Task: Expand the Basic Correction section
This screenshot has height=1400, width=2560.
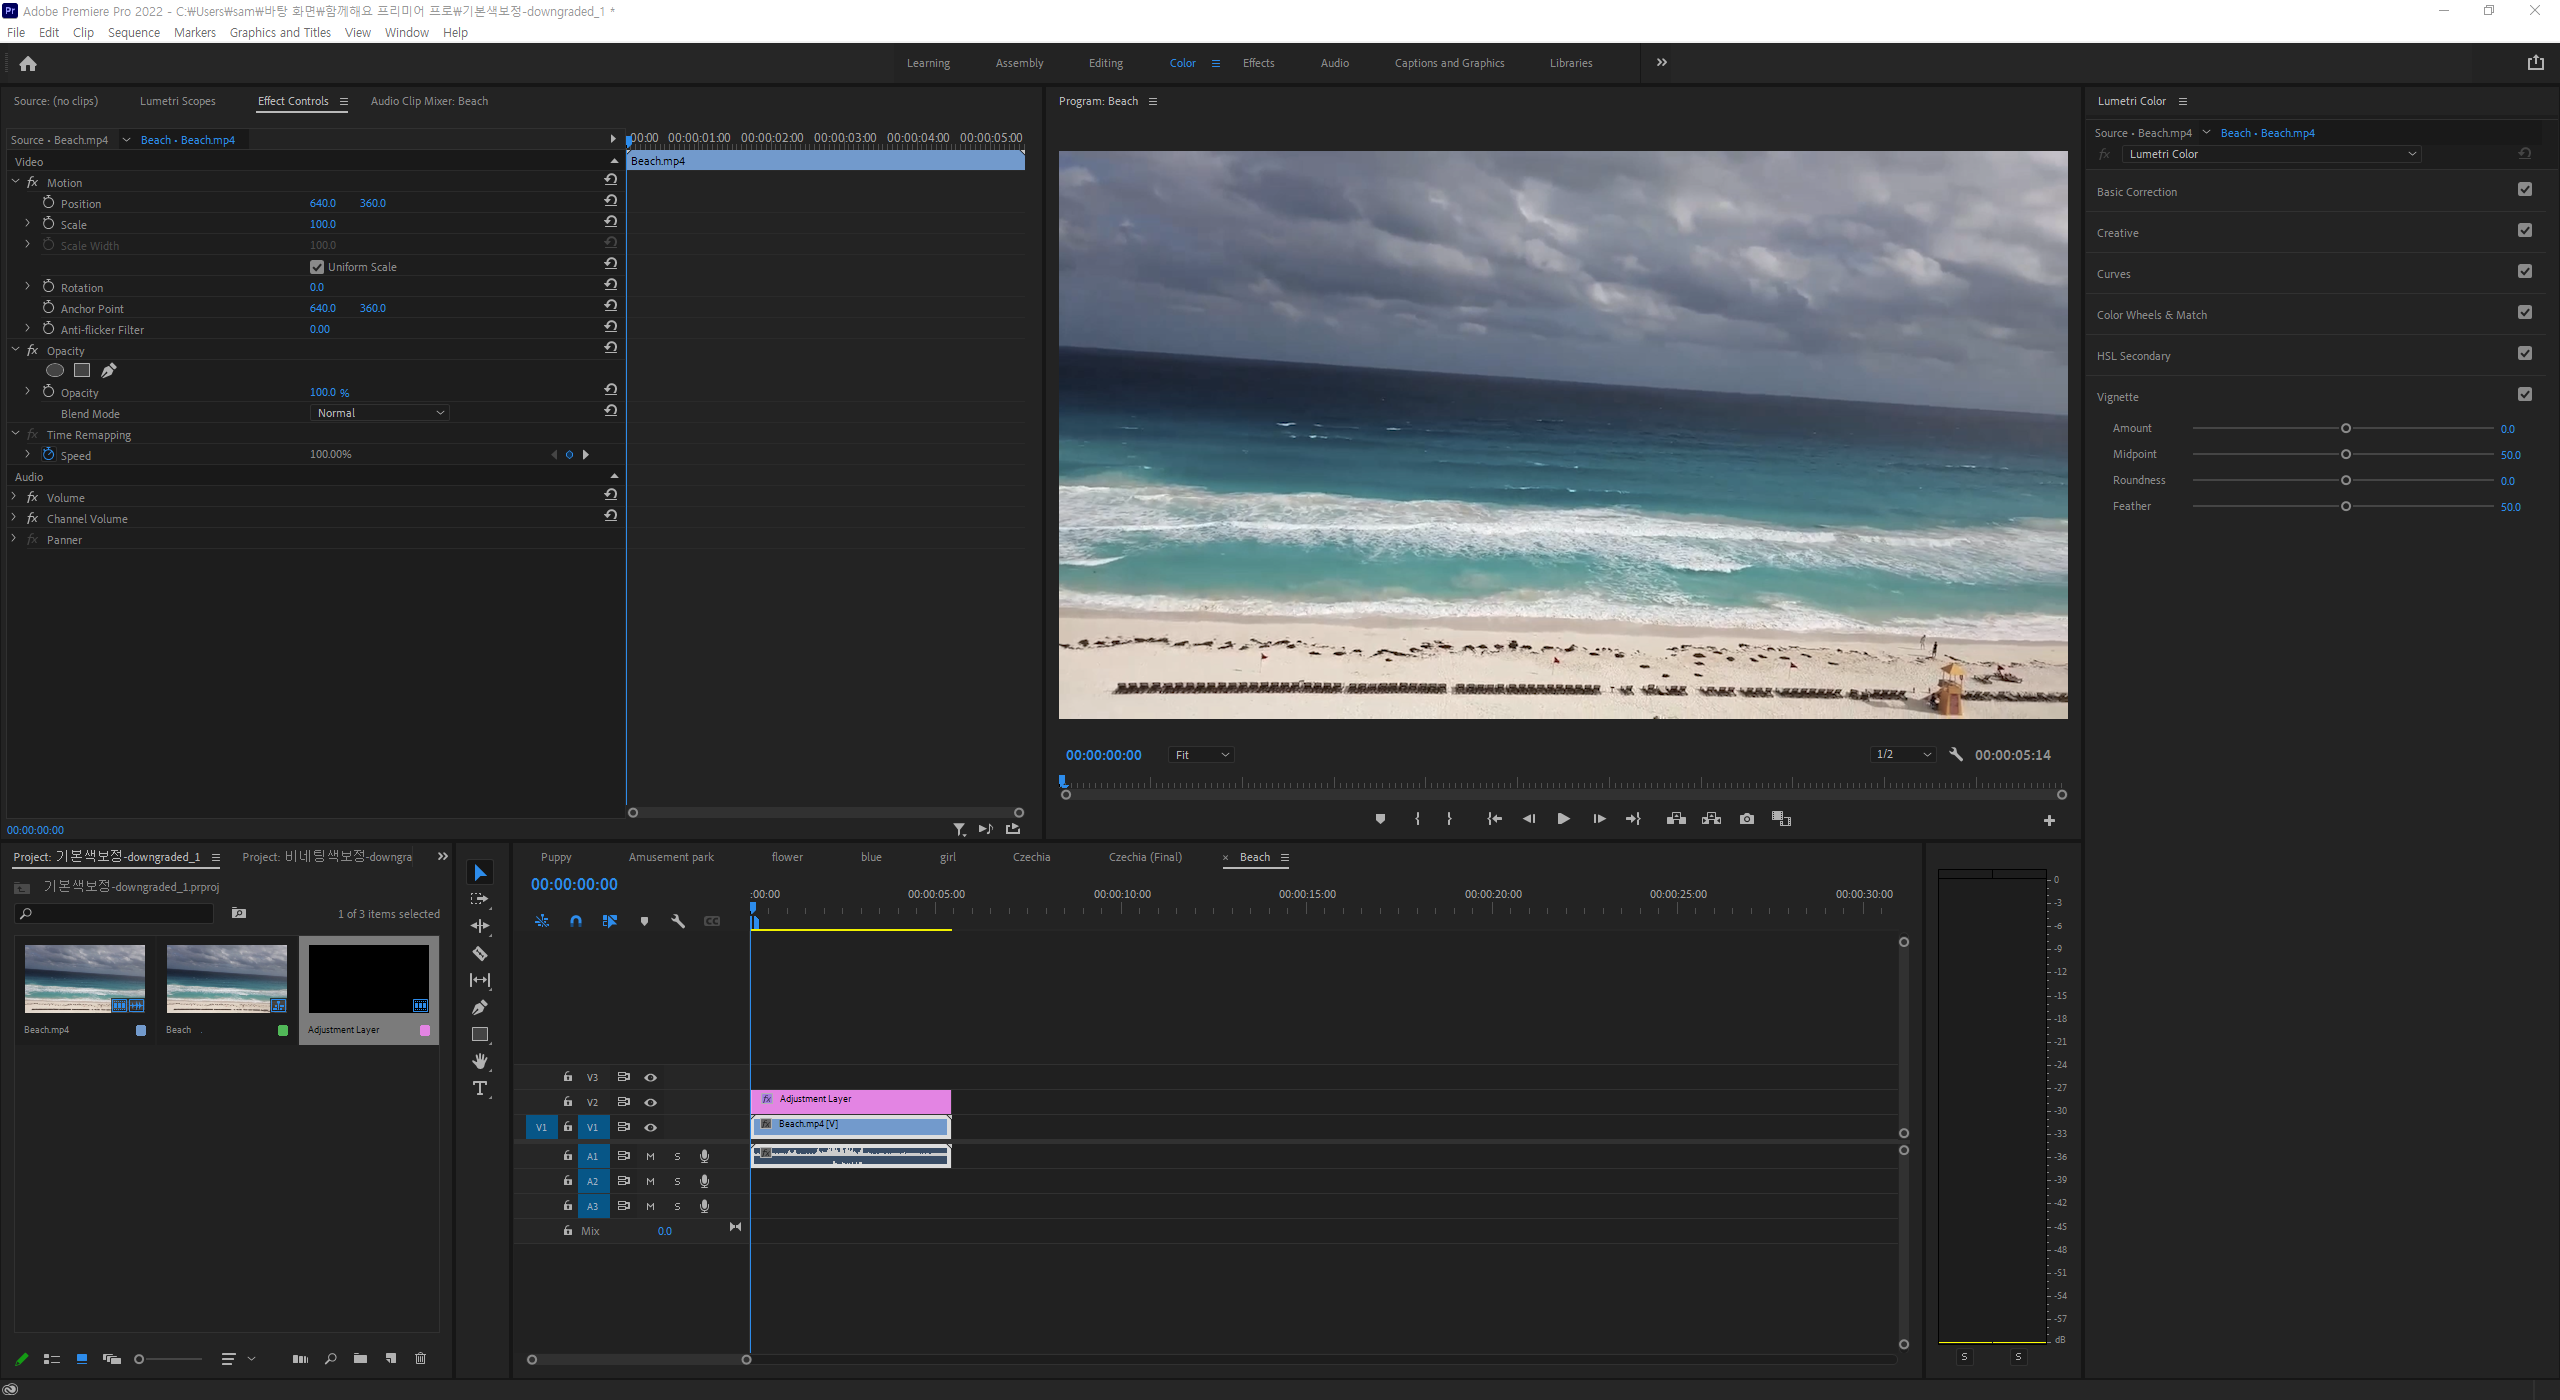Action: [2136, 192]
